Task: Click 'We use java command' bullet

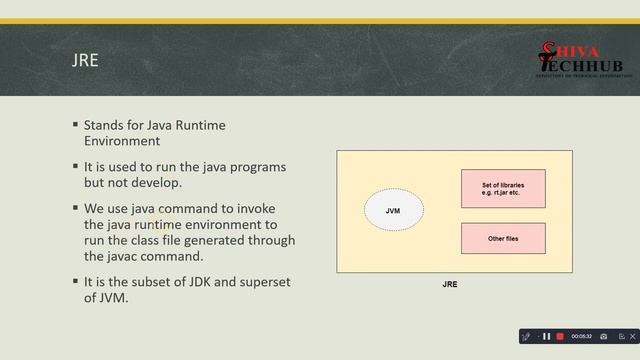Action: pos(189,232)
